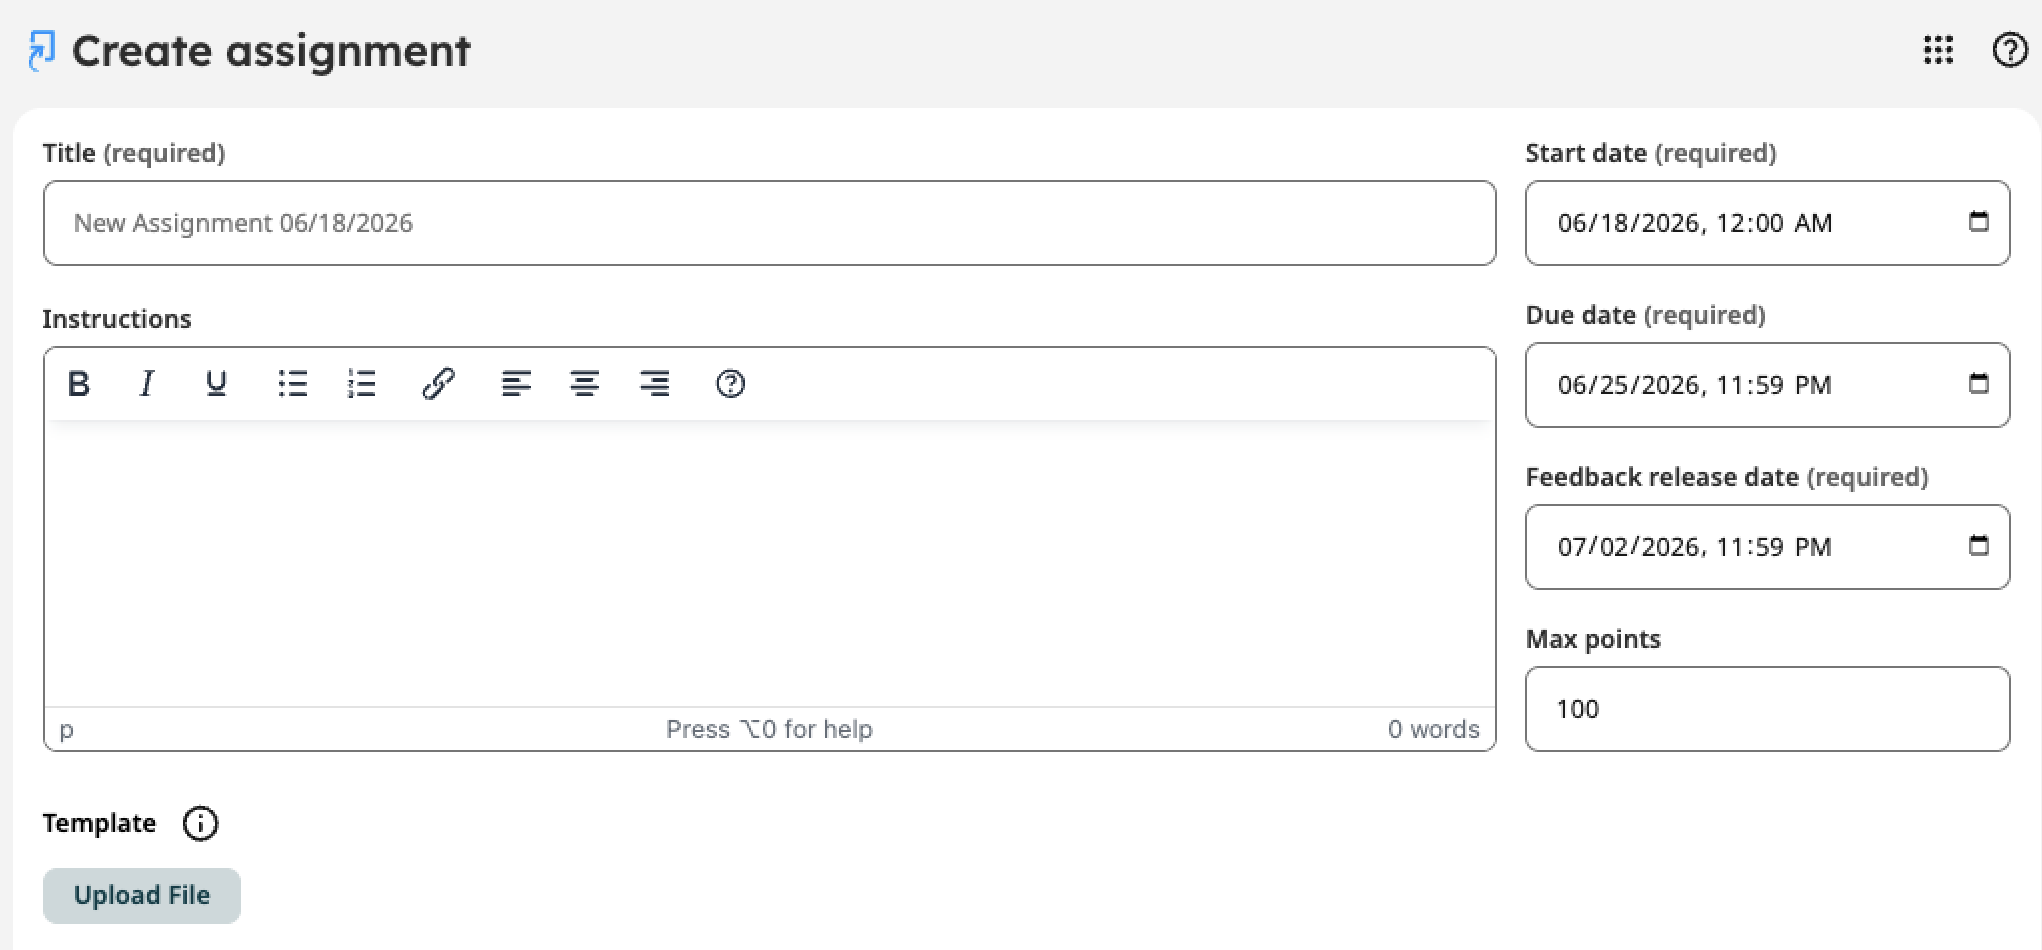The width and height of the screenshot is (2042, 950).
Task: Align text left in the editor
Action: click(516, 384)
